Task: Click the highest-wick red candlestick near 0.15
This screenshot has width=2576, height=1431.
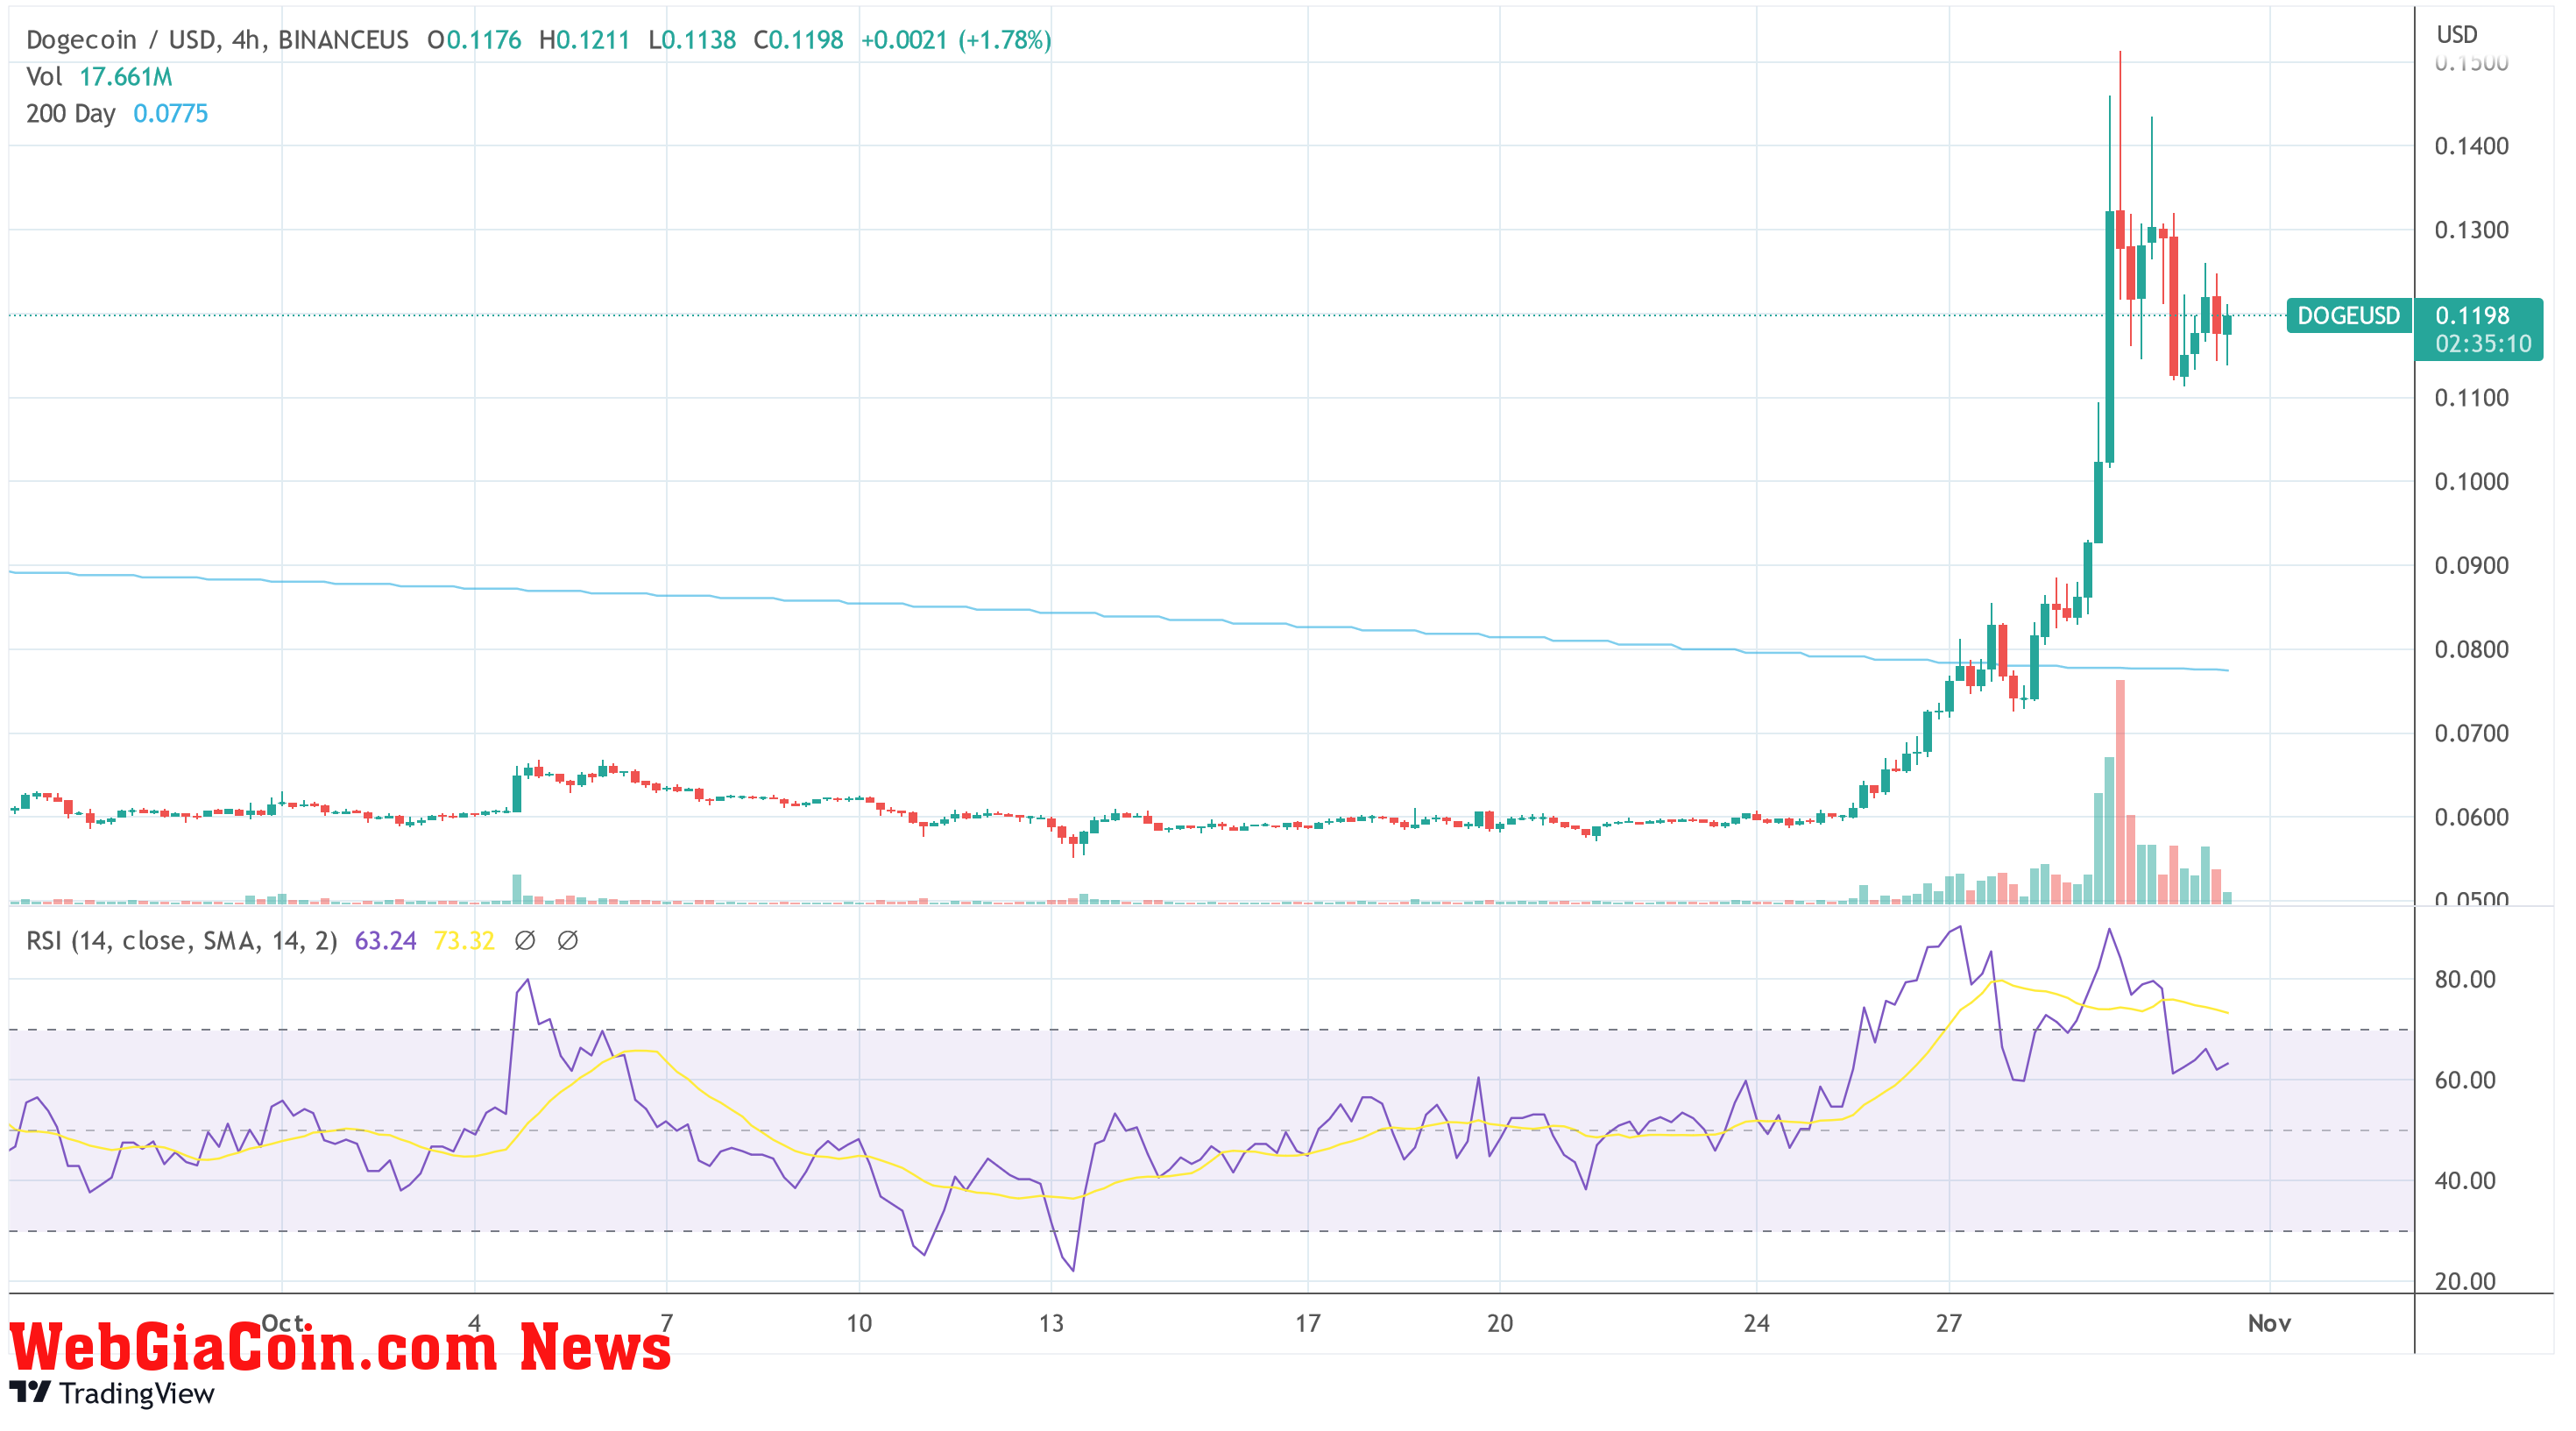Action: [x=2120, y=230]
